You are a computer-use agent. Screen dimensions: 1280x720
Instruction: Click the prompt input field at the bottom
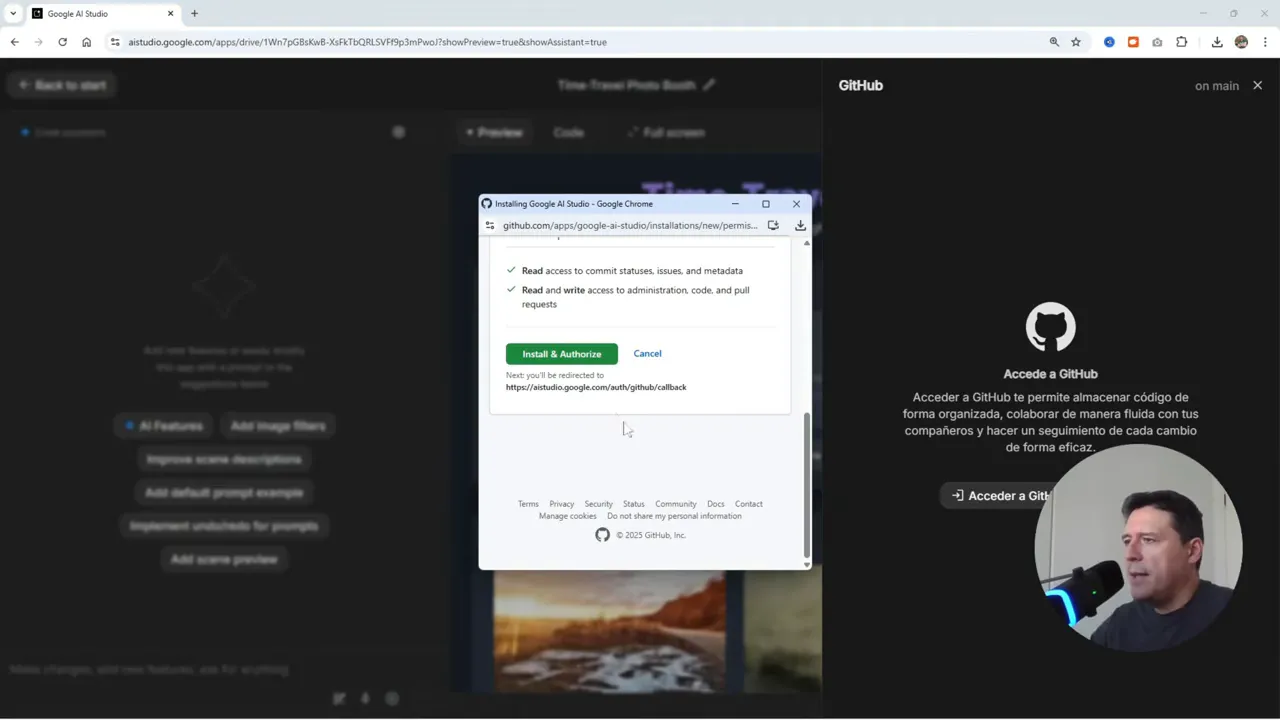pyautogui.click(x=150, y=670)
